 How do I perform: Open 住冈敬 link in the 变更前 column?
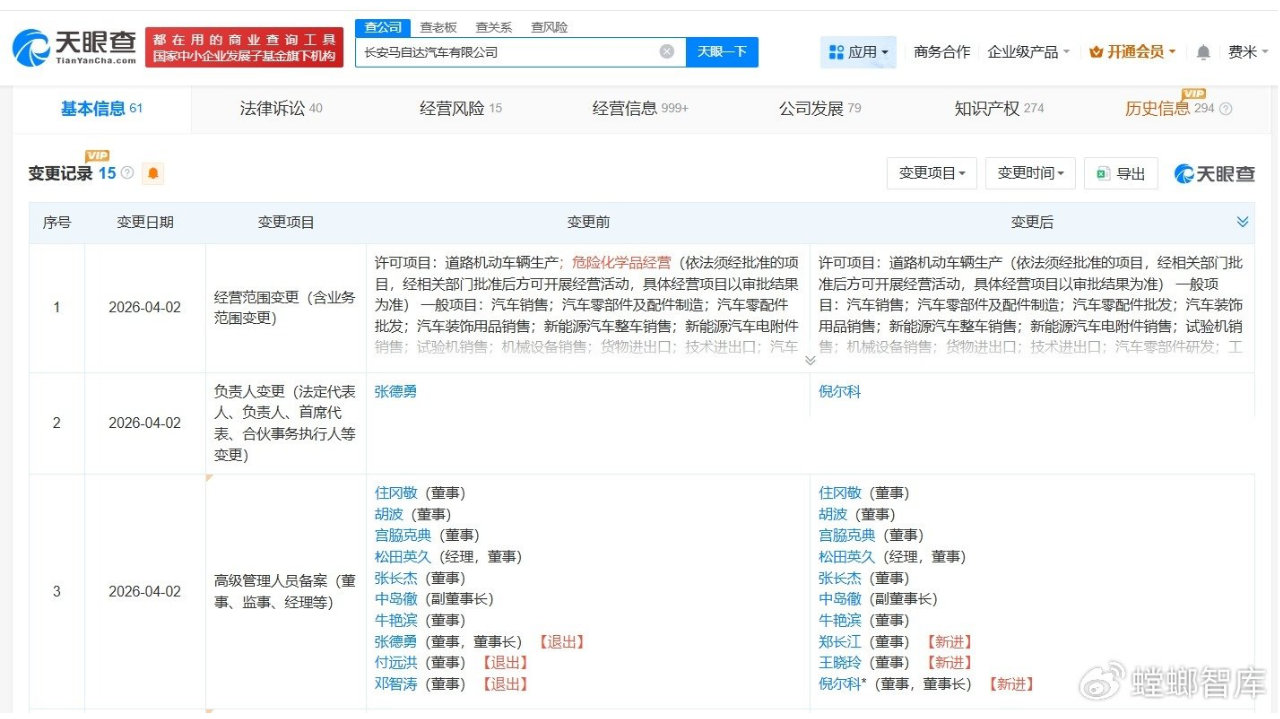pyautogui.click(x=395, y=493)
